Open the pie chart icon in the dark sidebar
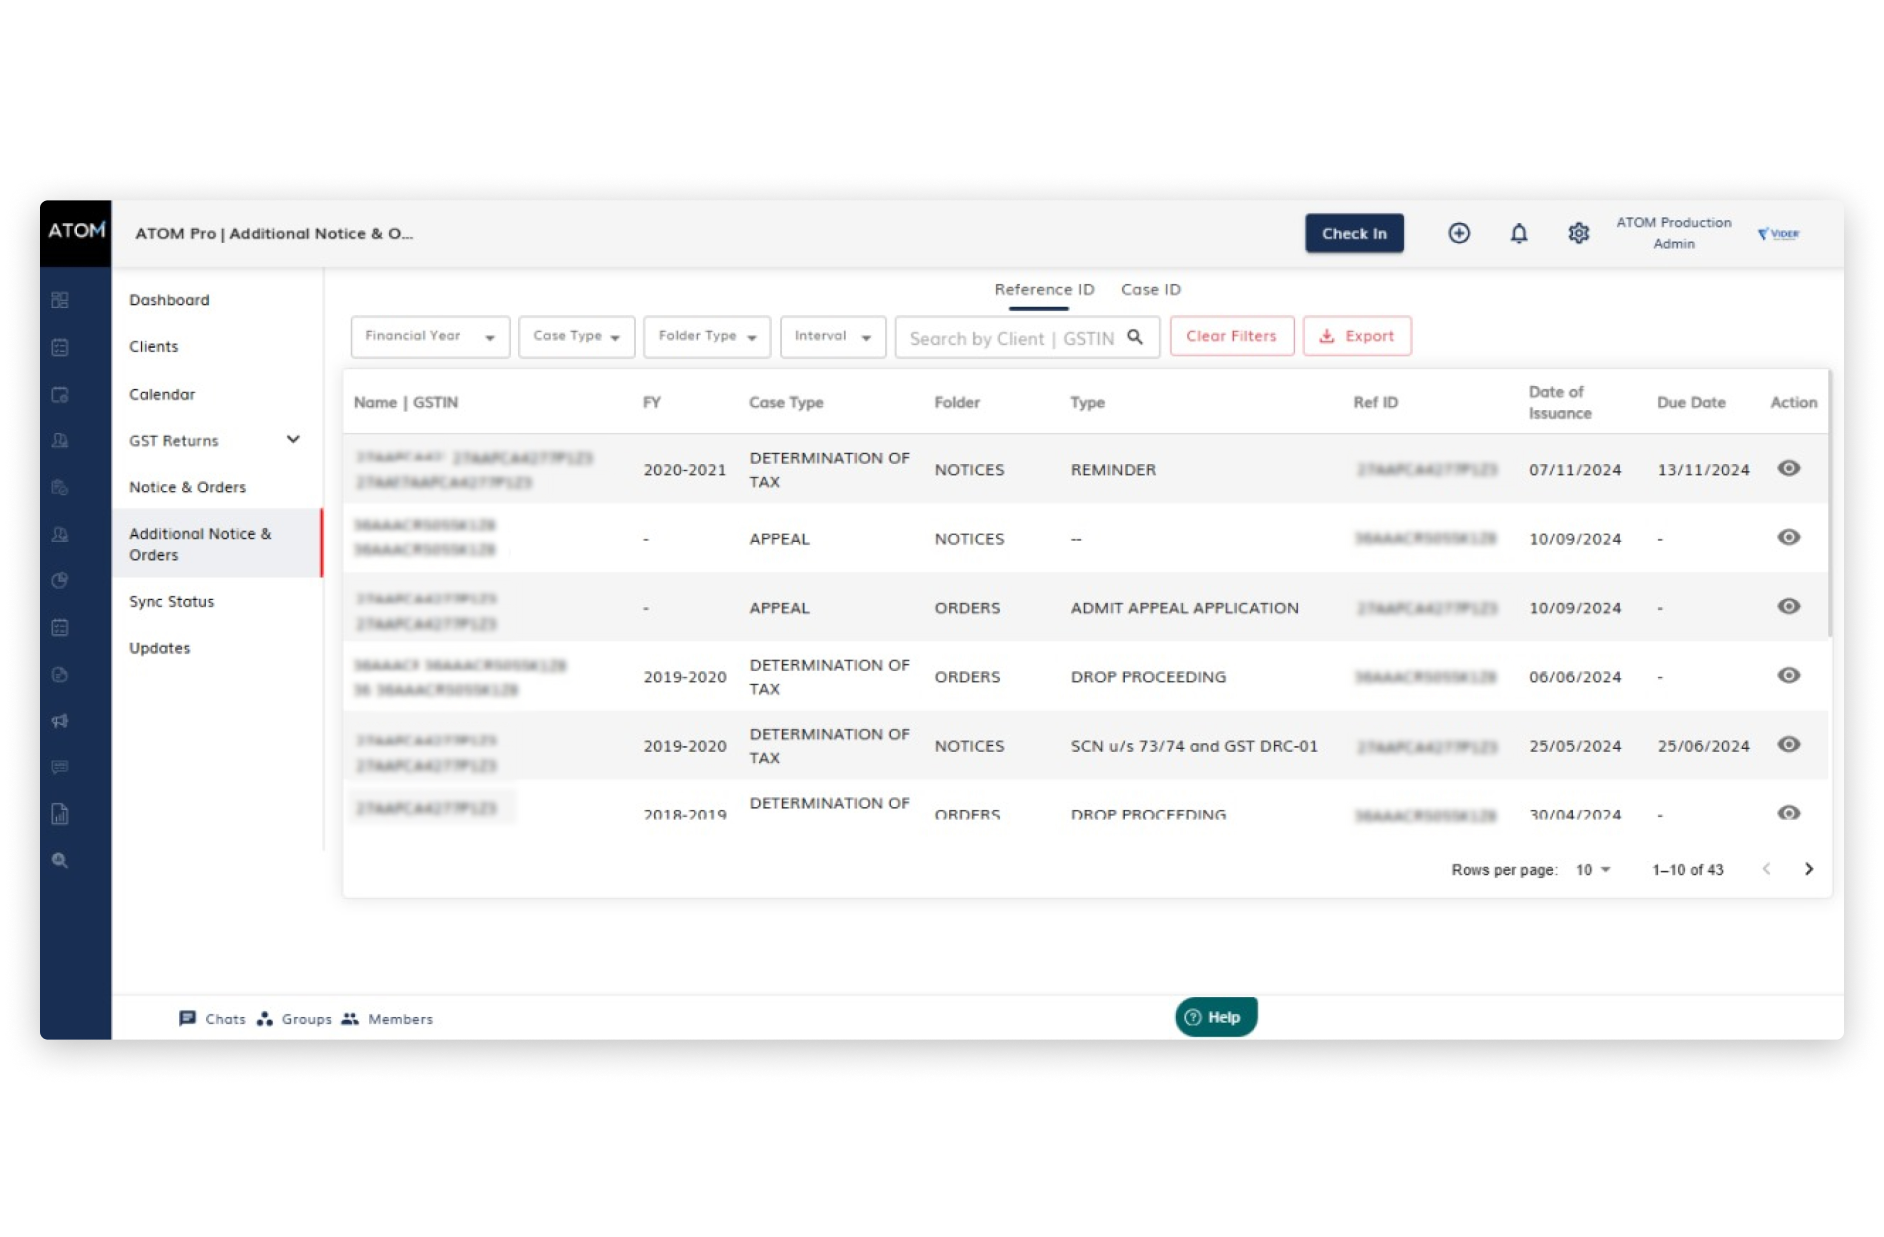Image resolution: width=1884 pixels, height=1237 pixels. 60,580
